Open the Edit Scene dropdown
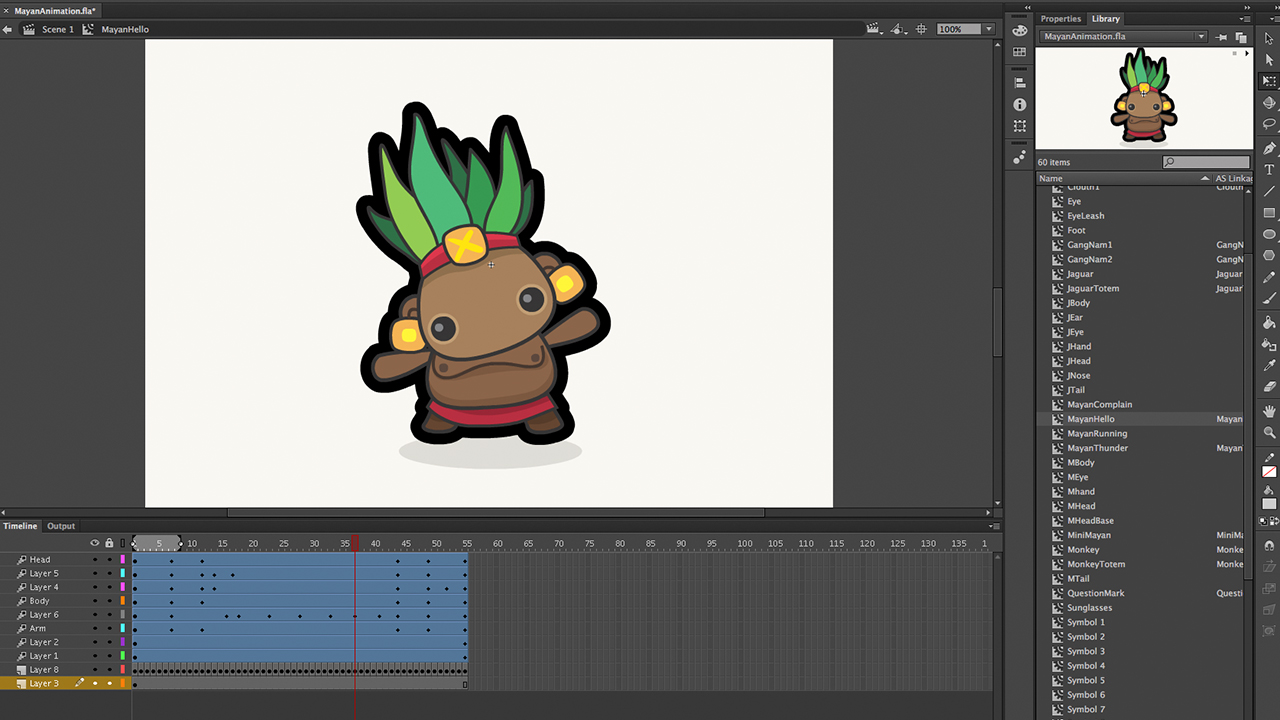This screenshot has width=1280, height=720. 875,29
